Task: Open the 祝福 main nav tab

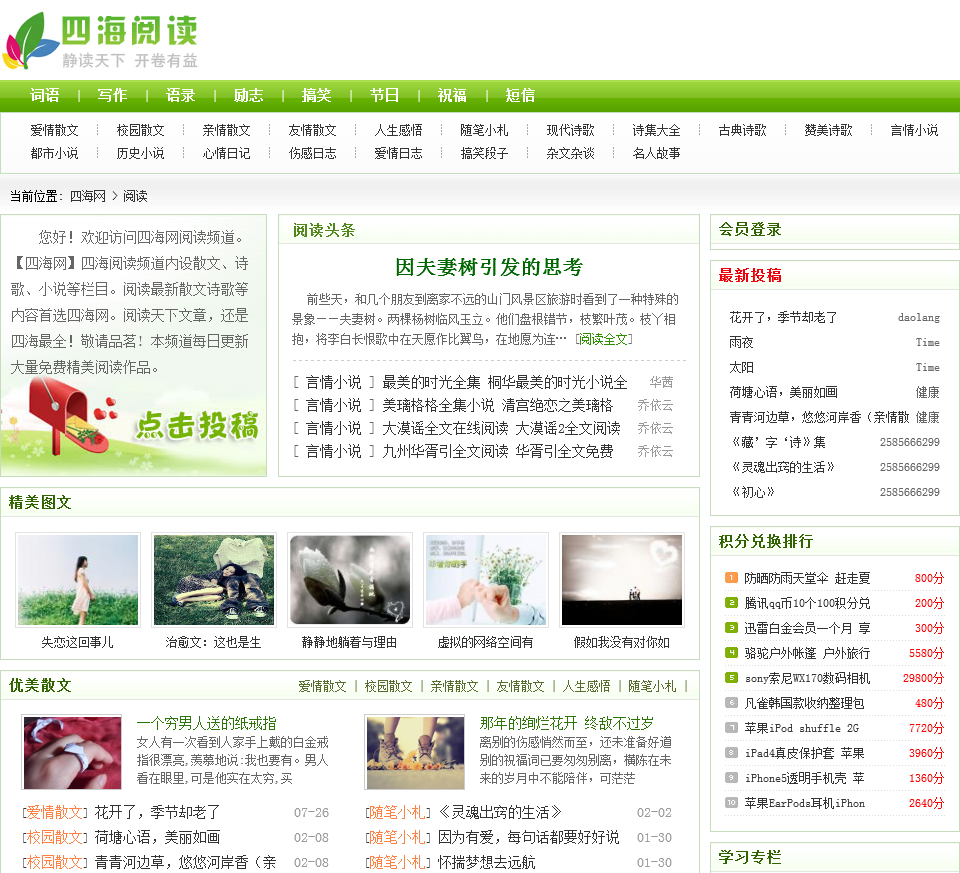Action: pos(452,96)
